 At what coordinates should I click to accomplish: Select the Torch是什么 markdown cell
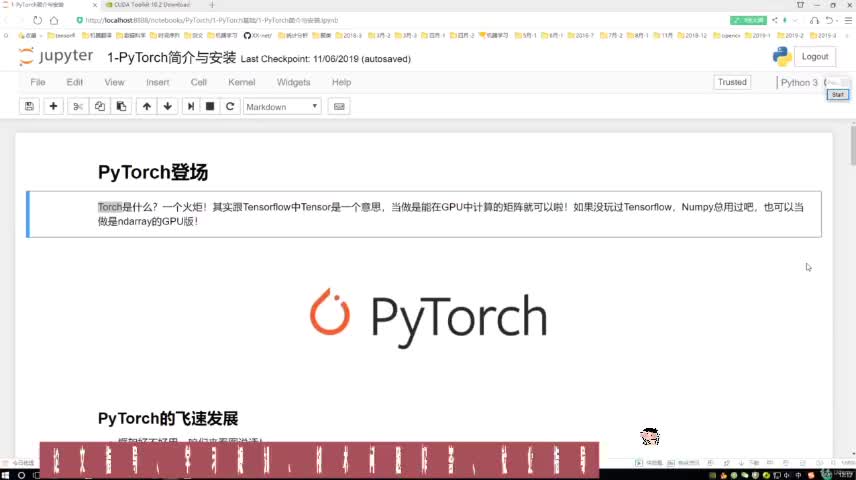coord(424,214)
